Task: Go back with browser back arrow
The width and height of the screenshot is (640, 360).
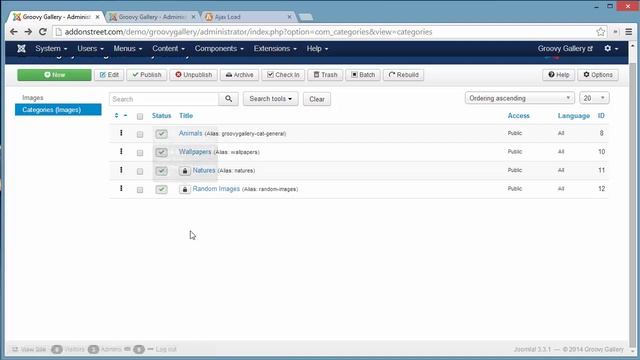Action: [13, 32]
